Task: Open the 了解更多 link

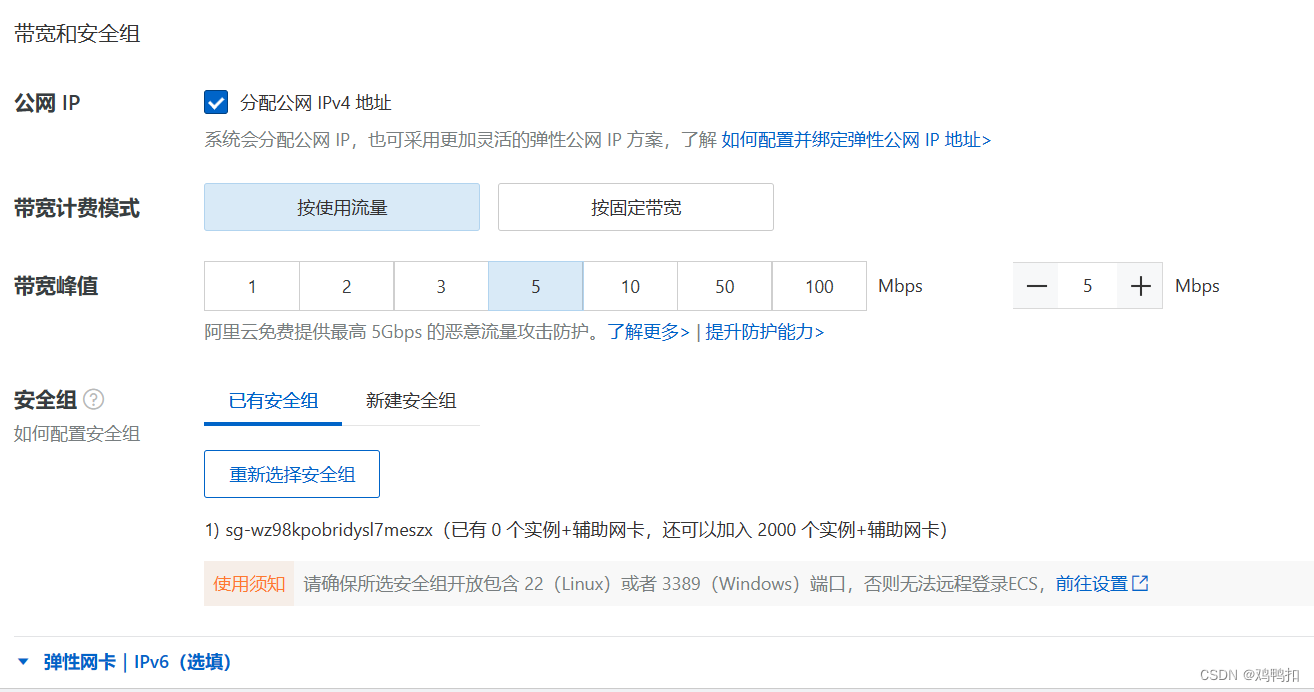Action: tap(648, 332)
